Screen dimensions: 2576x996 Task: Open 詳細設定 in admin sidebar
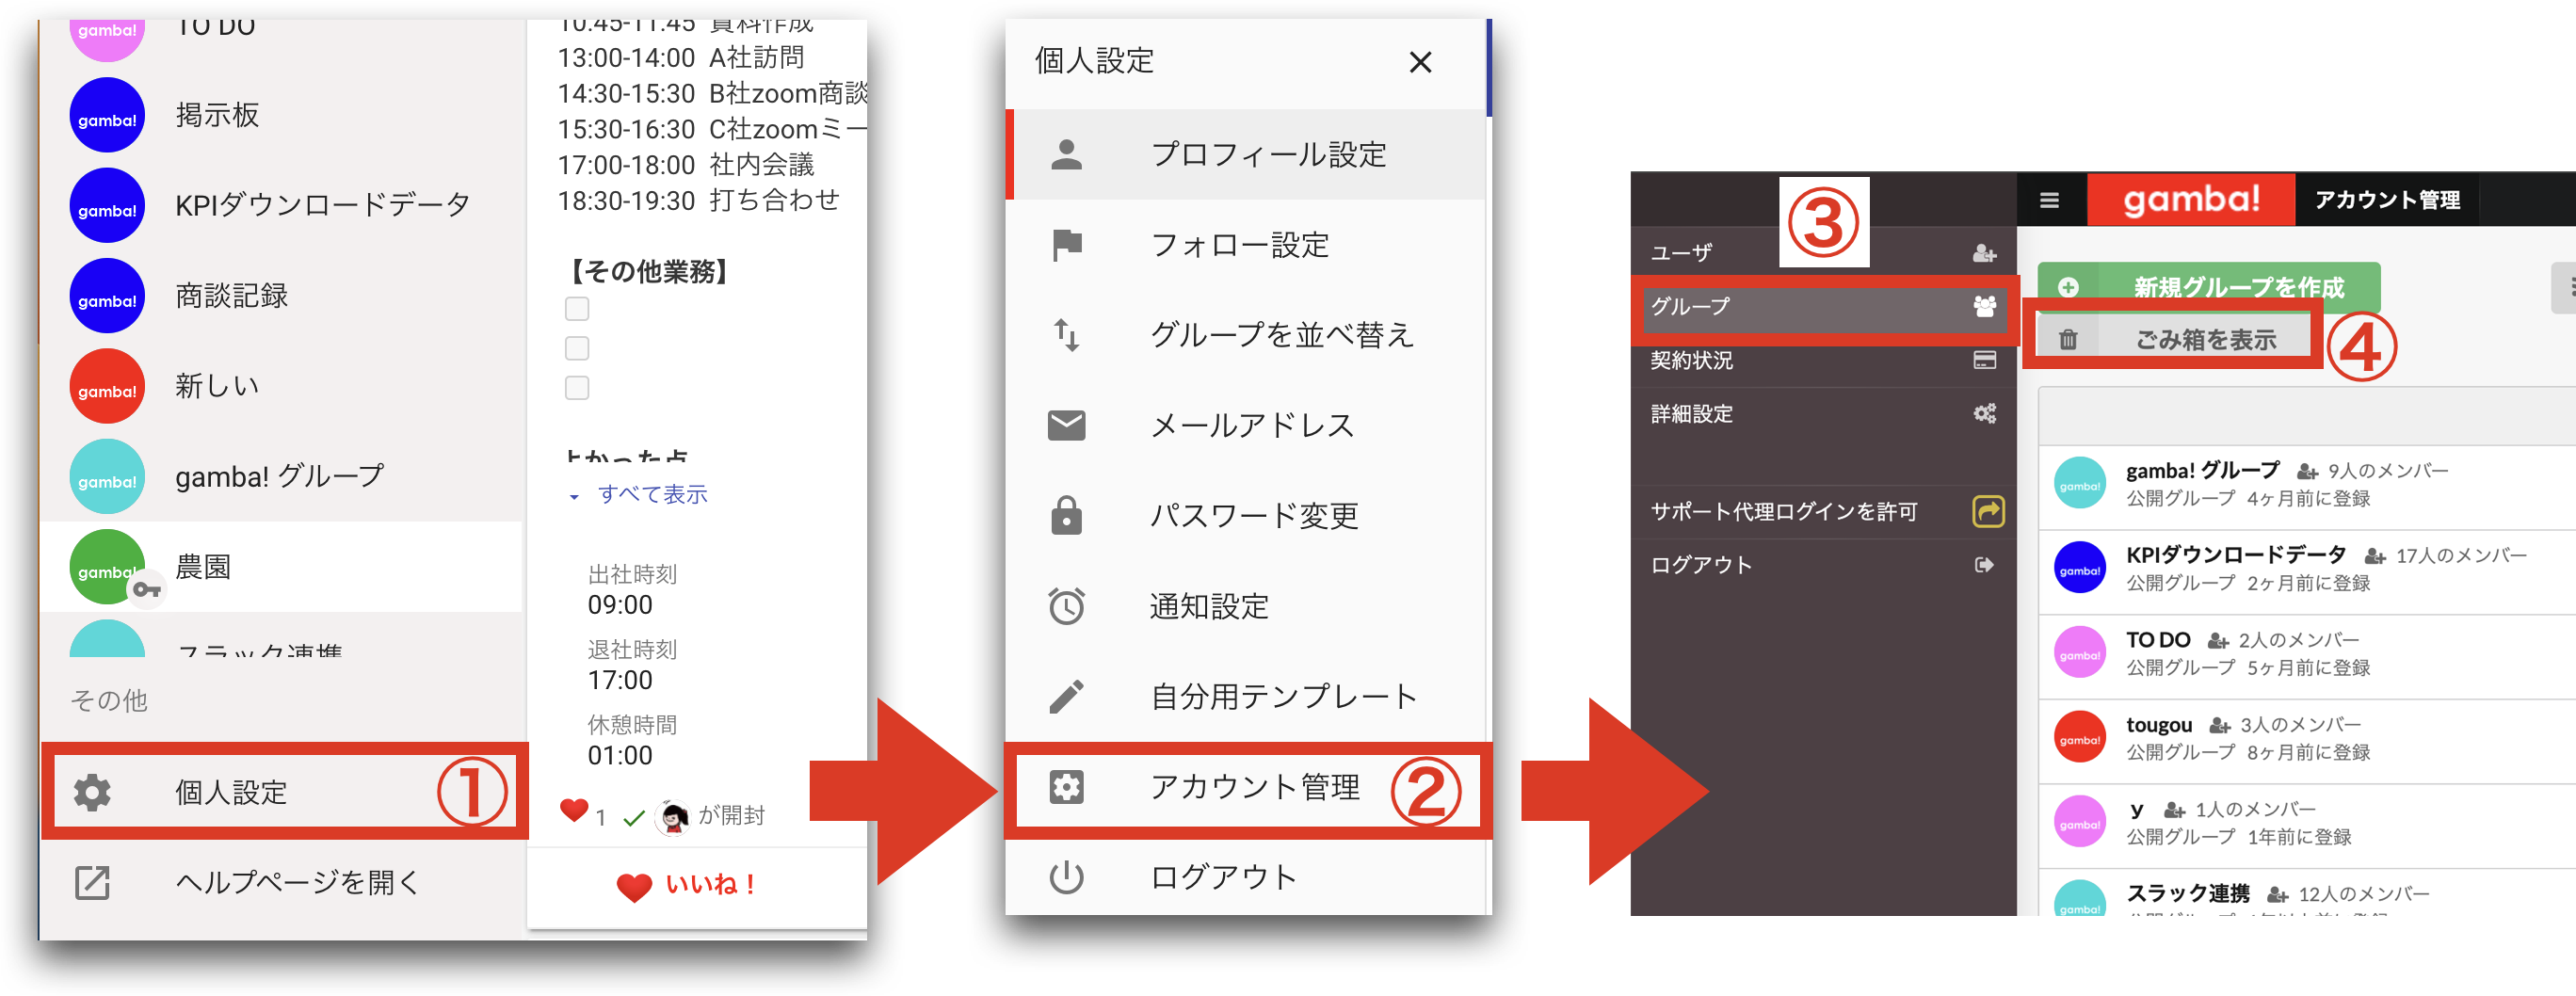[1823, 414]
